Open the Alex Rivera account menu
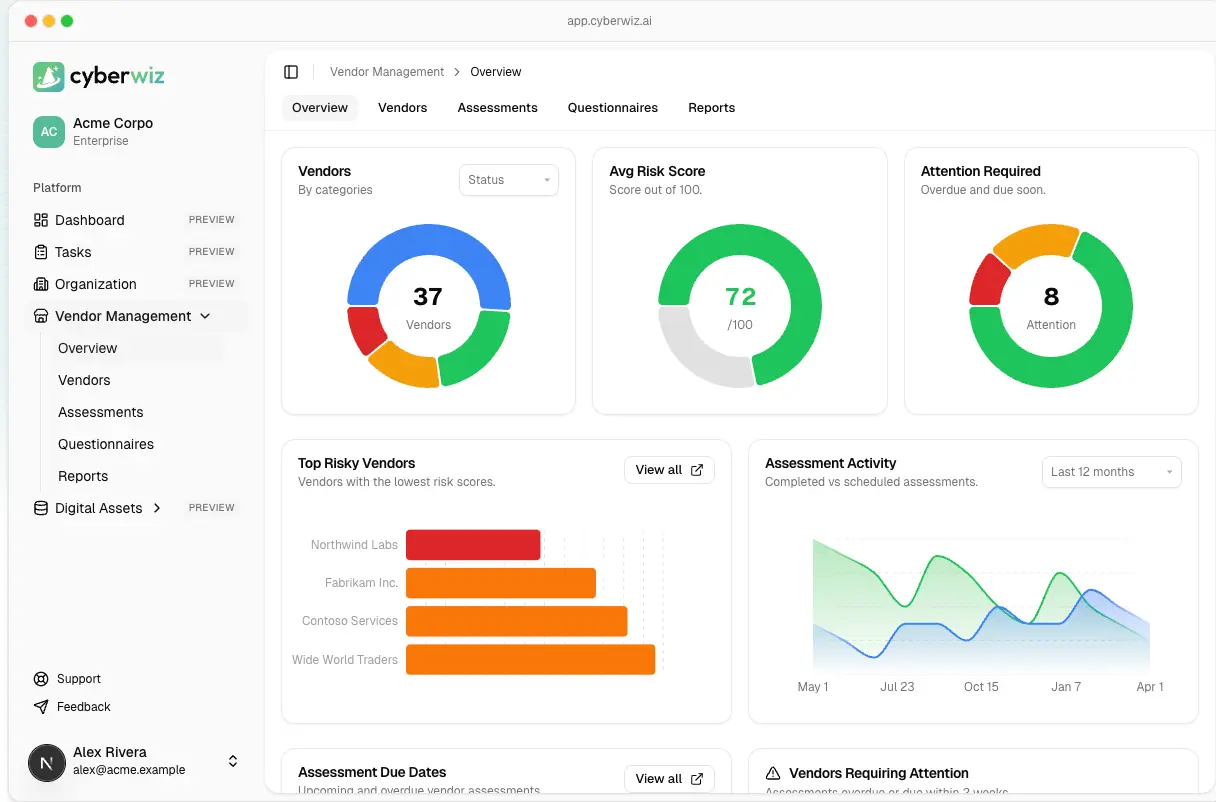 [232, 762]
